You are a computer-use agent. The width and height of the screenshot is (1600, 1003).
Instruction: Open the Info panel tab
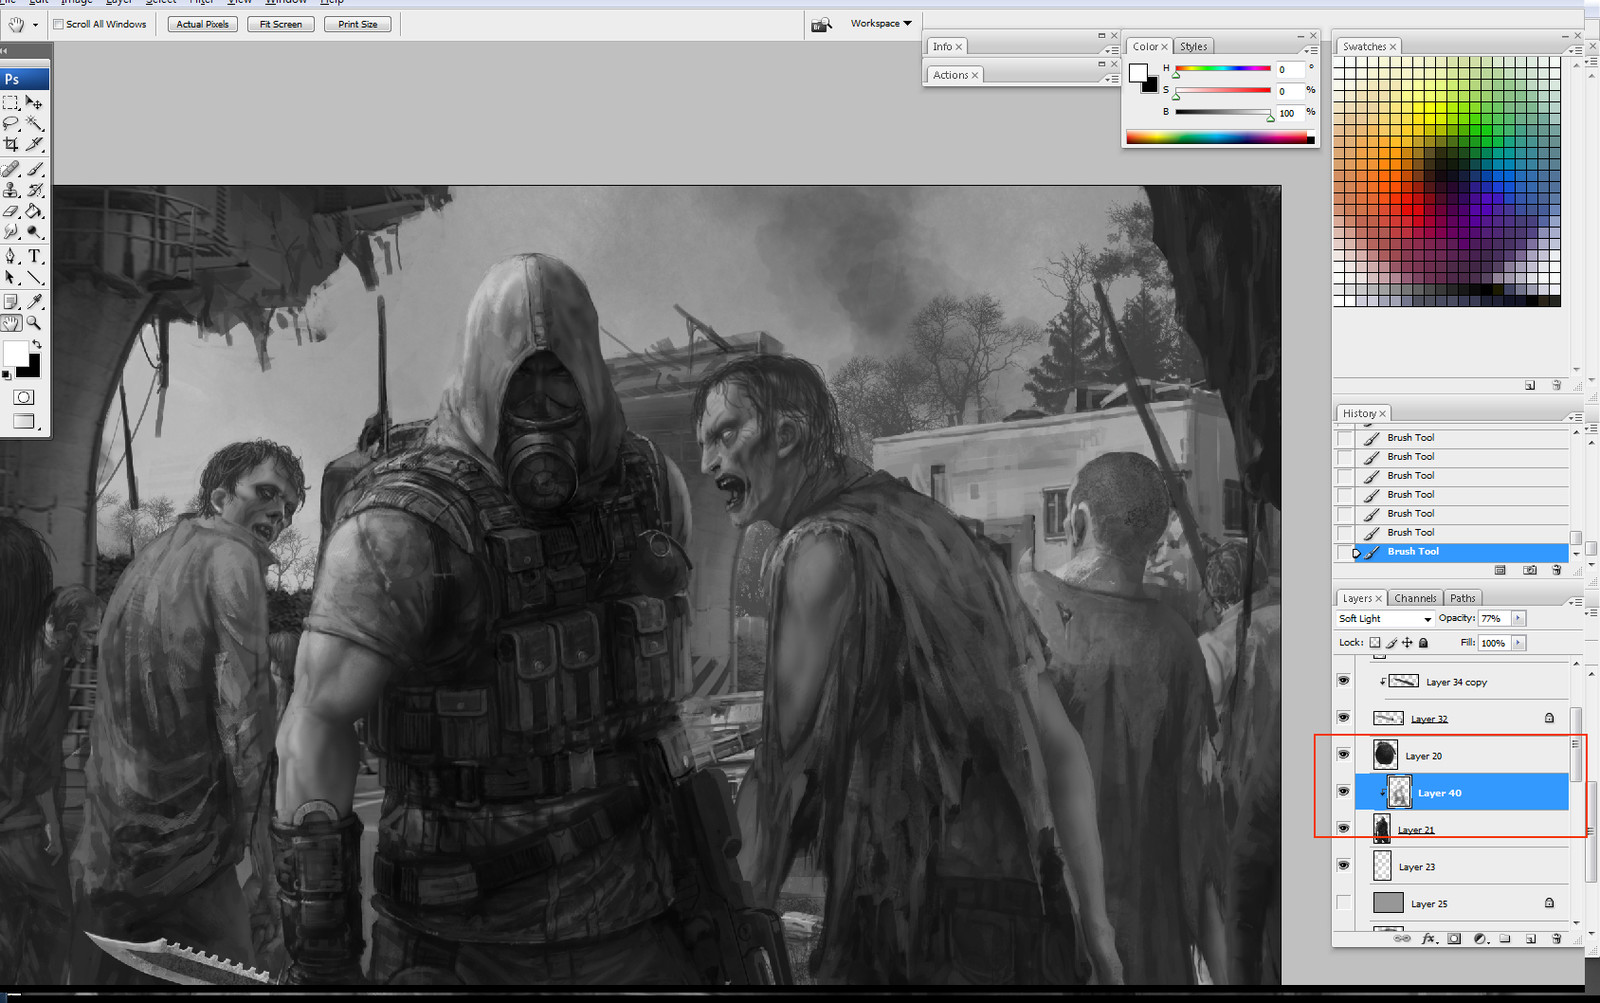[946, 46]
